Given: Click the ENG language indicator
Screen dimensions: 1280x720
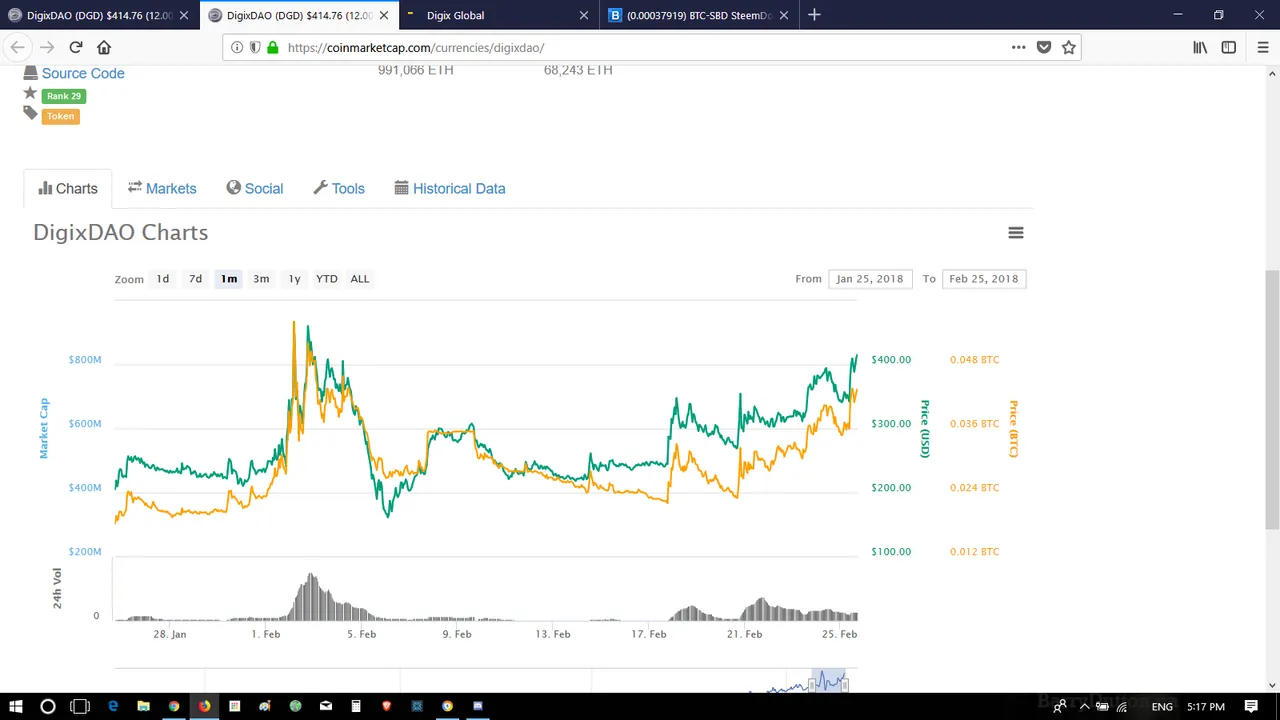Looking at the screenshot, I should coord(1162,706).
